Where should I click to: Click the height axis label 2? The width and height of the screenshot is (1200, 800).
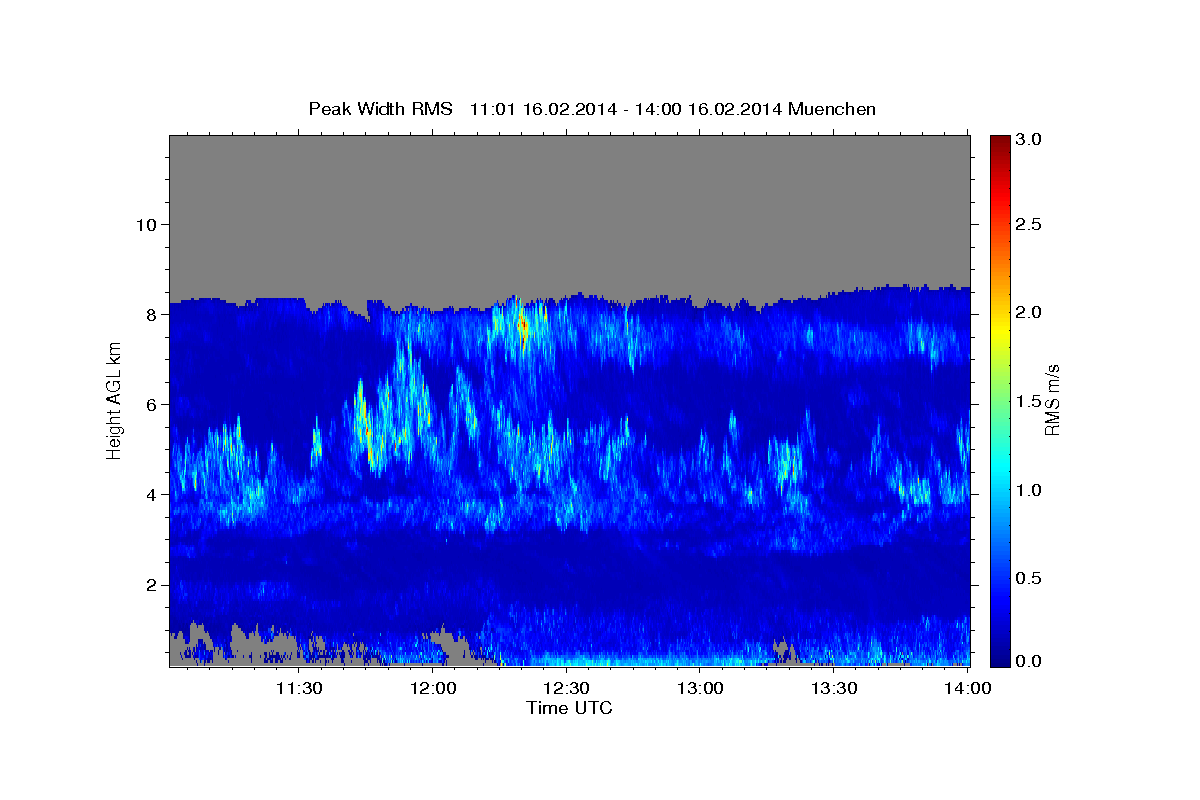(150, 585)
